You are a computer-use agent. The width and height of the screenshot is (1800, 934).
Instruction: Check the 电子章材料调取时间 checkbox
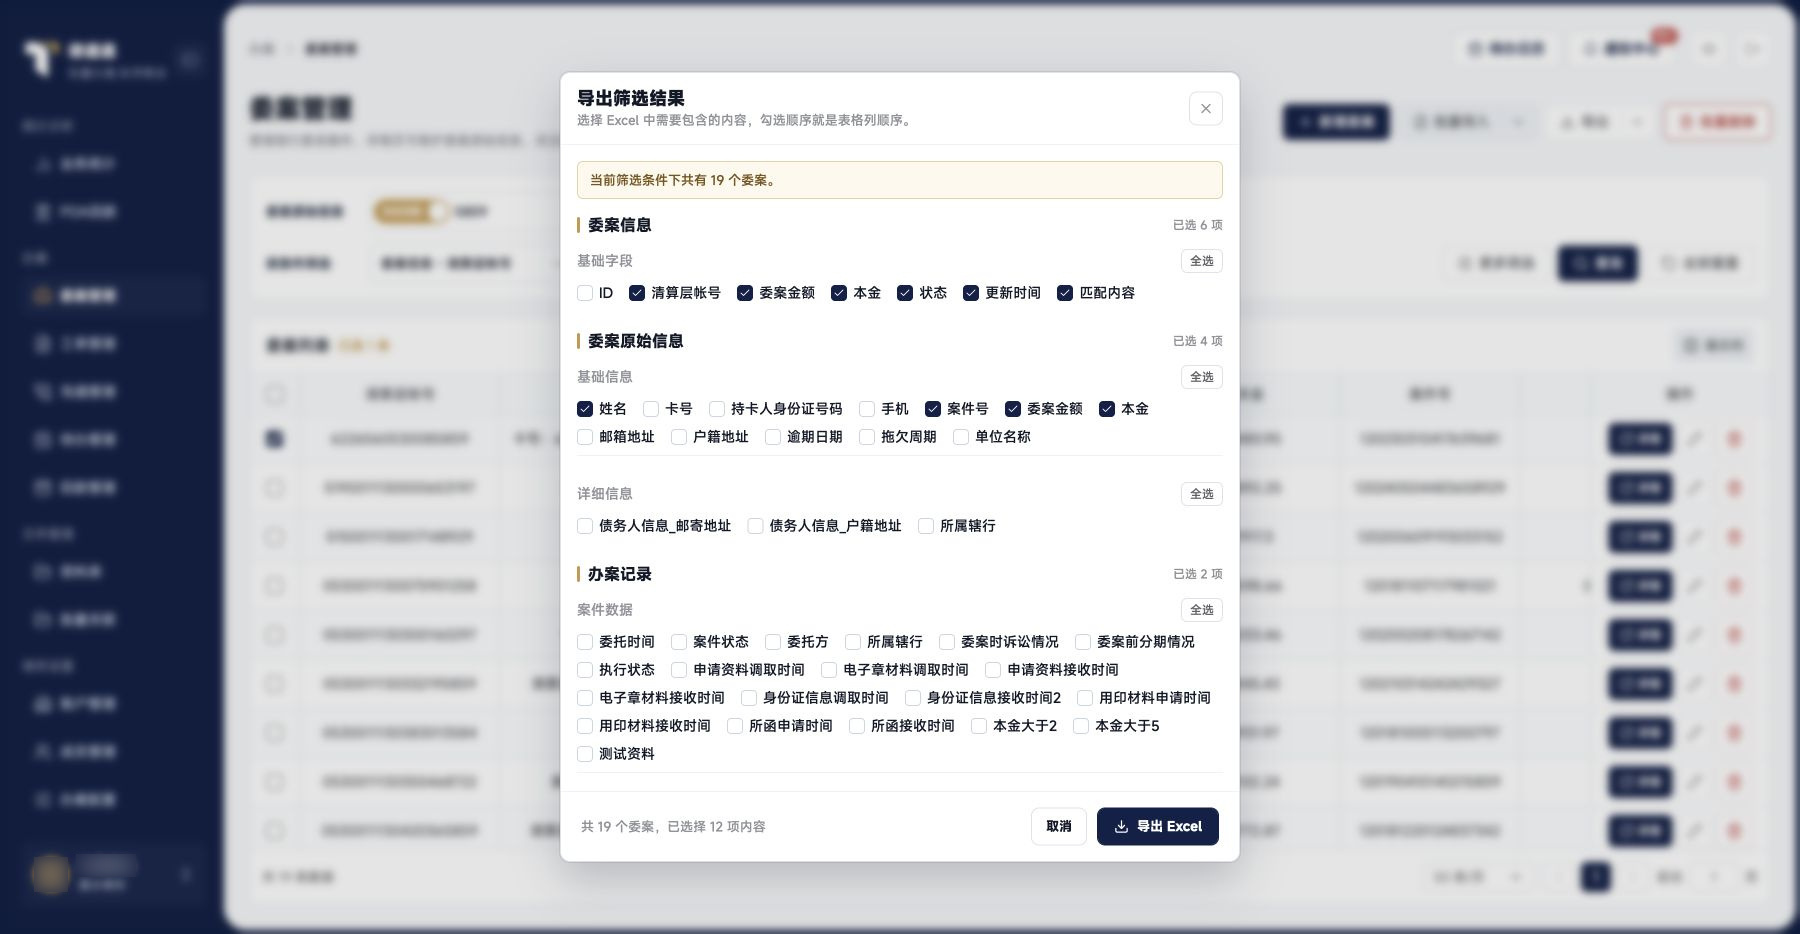click(829, 670)
